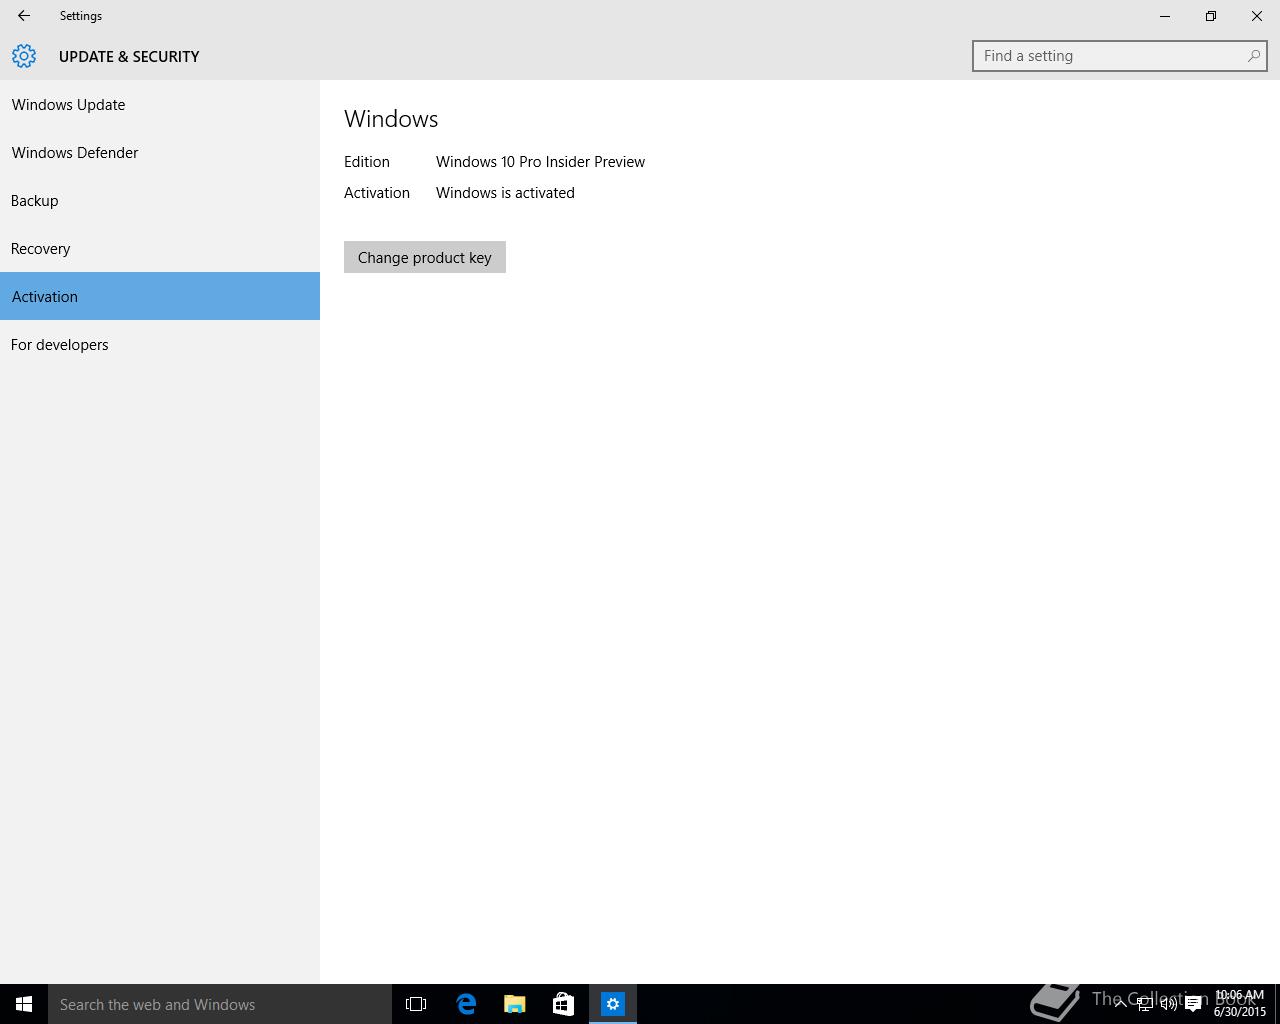Open Task View from the taskbar

coord(416,1004)
